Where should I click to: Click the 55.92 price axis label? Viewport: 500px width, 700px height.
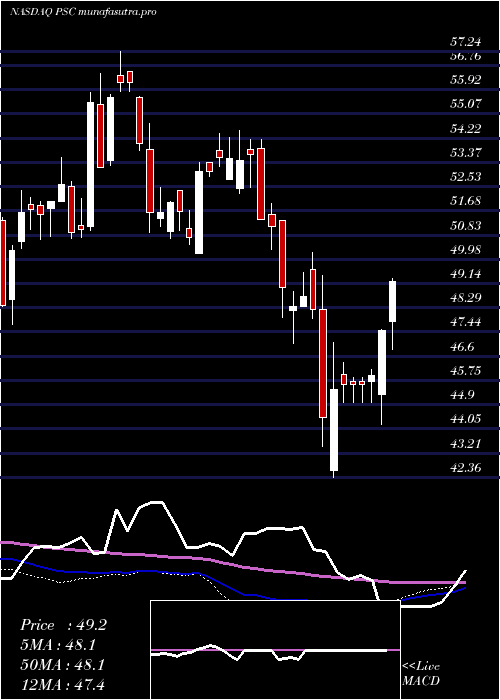point(465,80)
